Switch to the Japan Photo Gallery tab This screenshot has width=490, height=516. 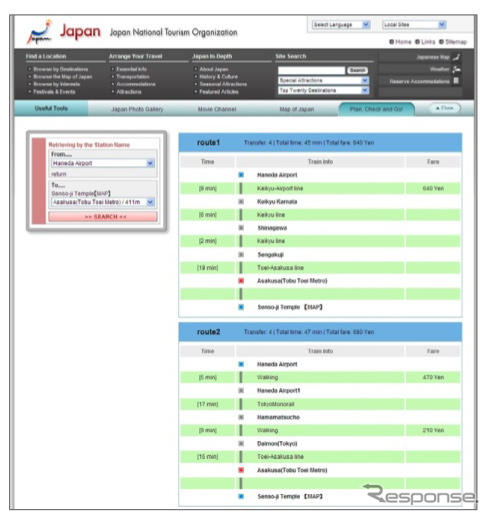click(x=137, y=109)
